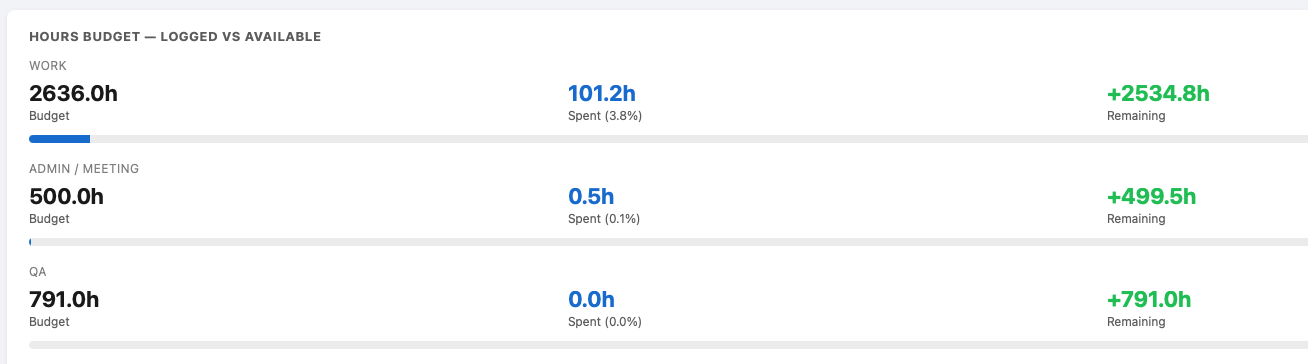Click the WORK category label

pos(48,66)
